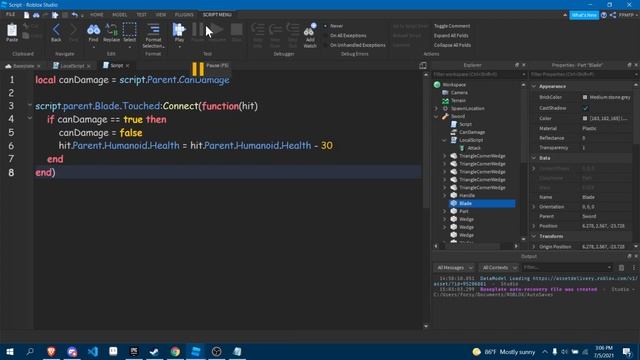Click the help question mark icon
This screenshot has width=640, height=360.
coord(604,15)
